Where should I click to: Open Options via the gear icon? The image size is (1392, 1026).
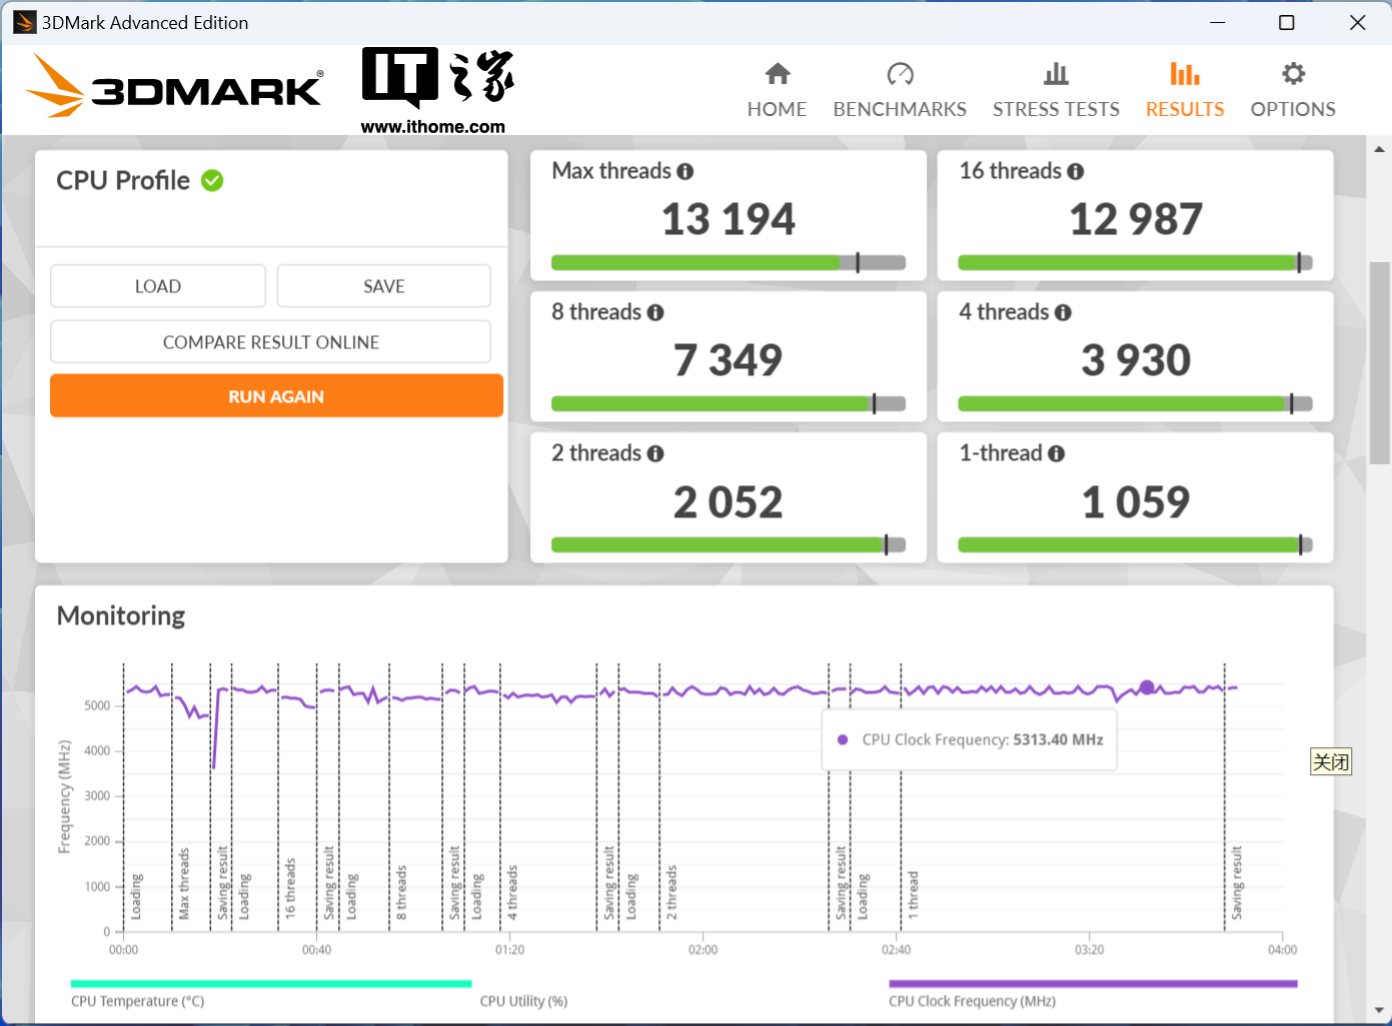[1292, 74]
